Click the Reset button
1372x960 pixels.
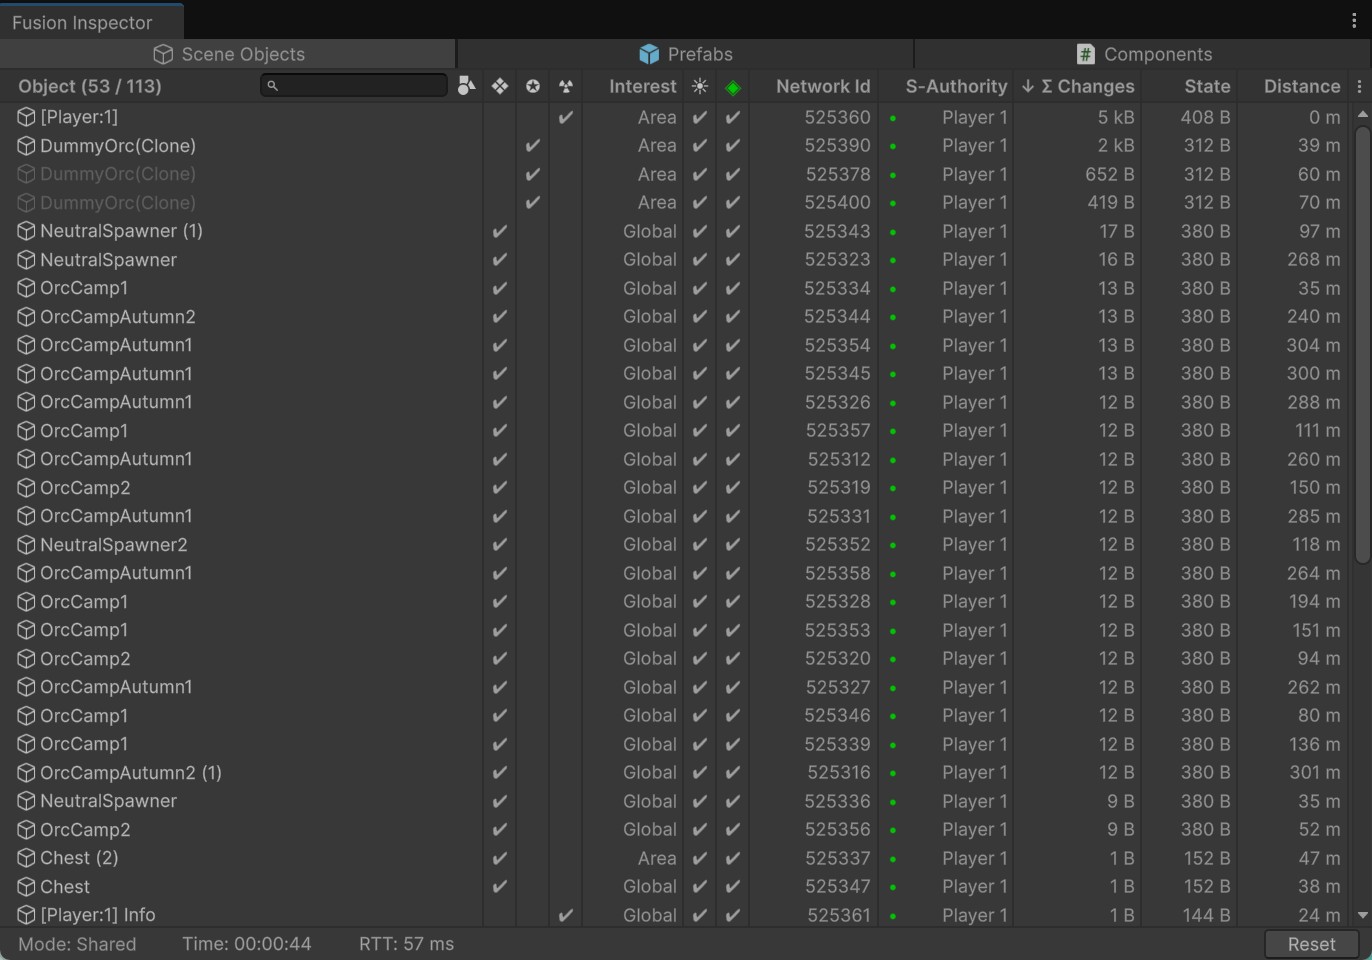coord(1310,944)
